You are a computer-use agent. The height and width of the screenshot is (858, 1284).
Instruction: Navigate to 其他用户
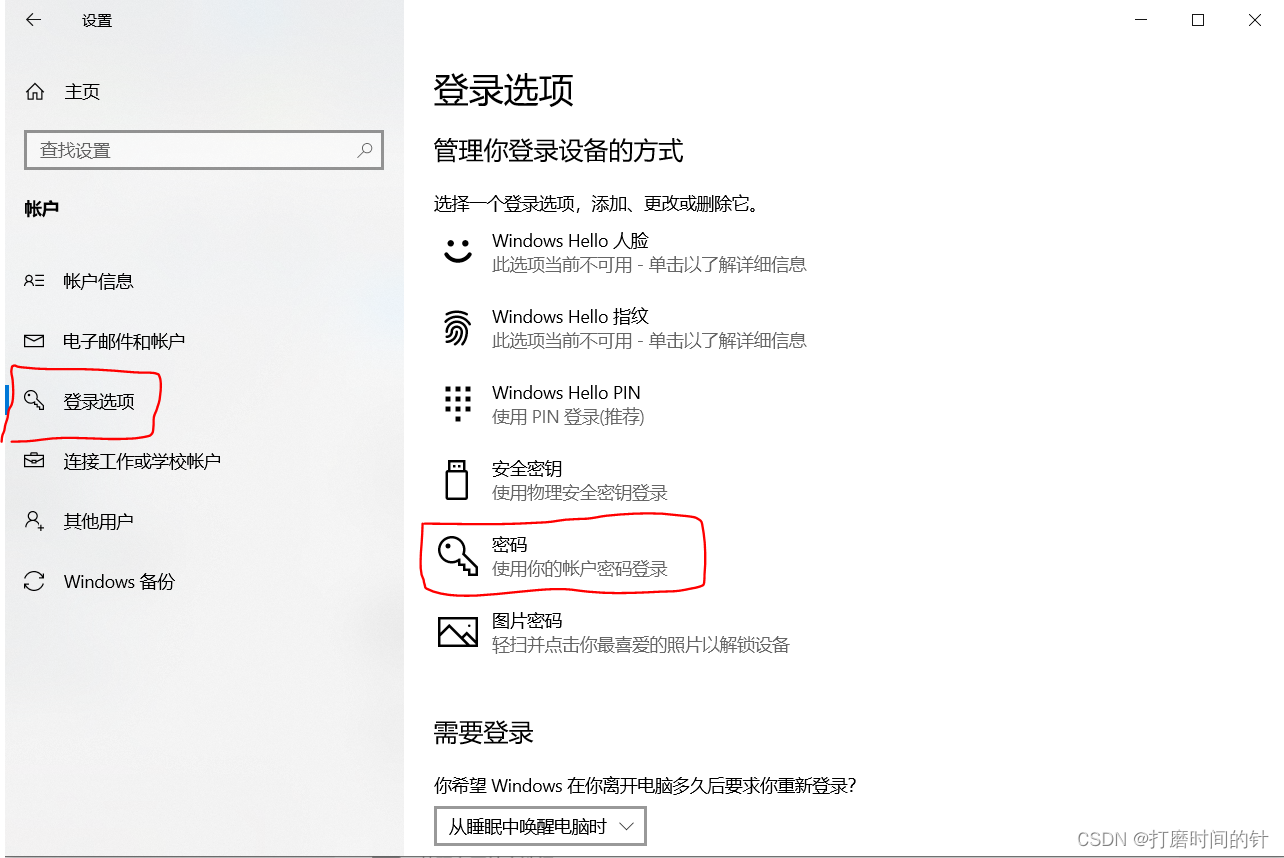point(98,521)
